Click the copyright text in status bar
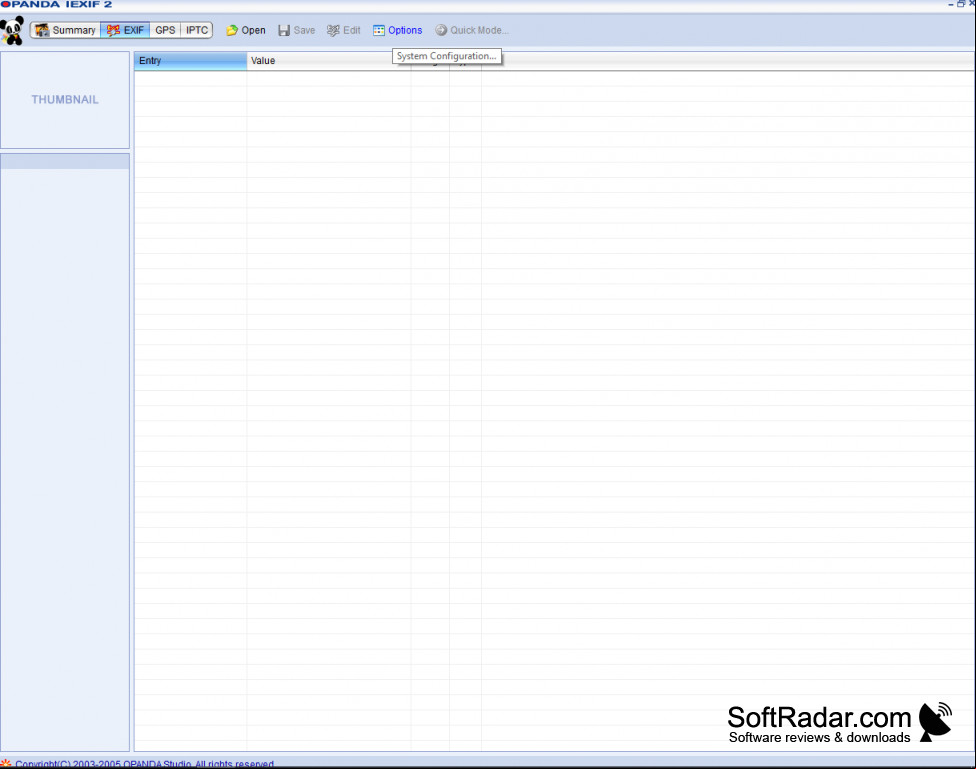Viewport: 976px width, 769px height. 144,763
